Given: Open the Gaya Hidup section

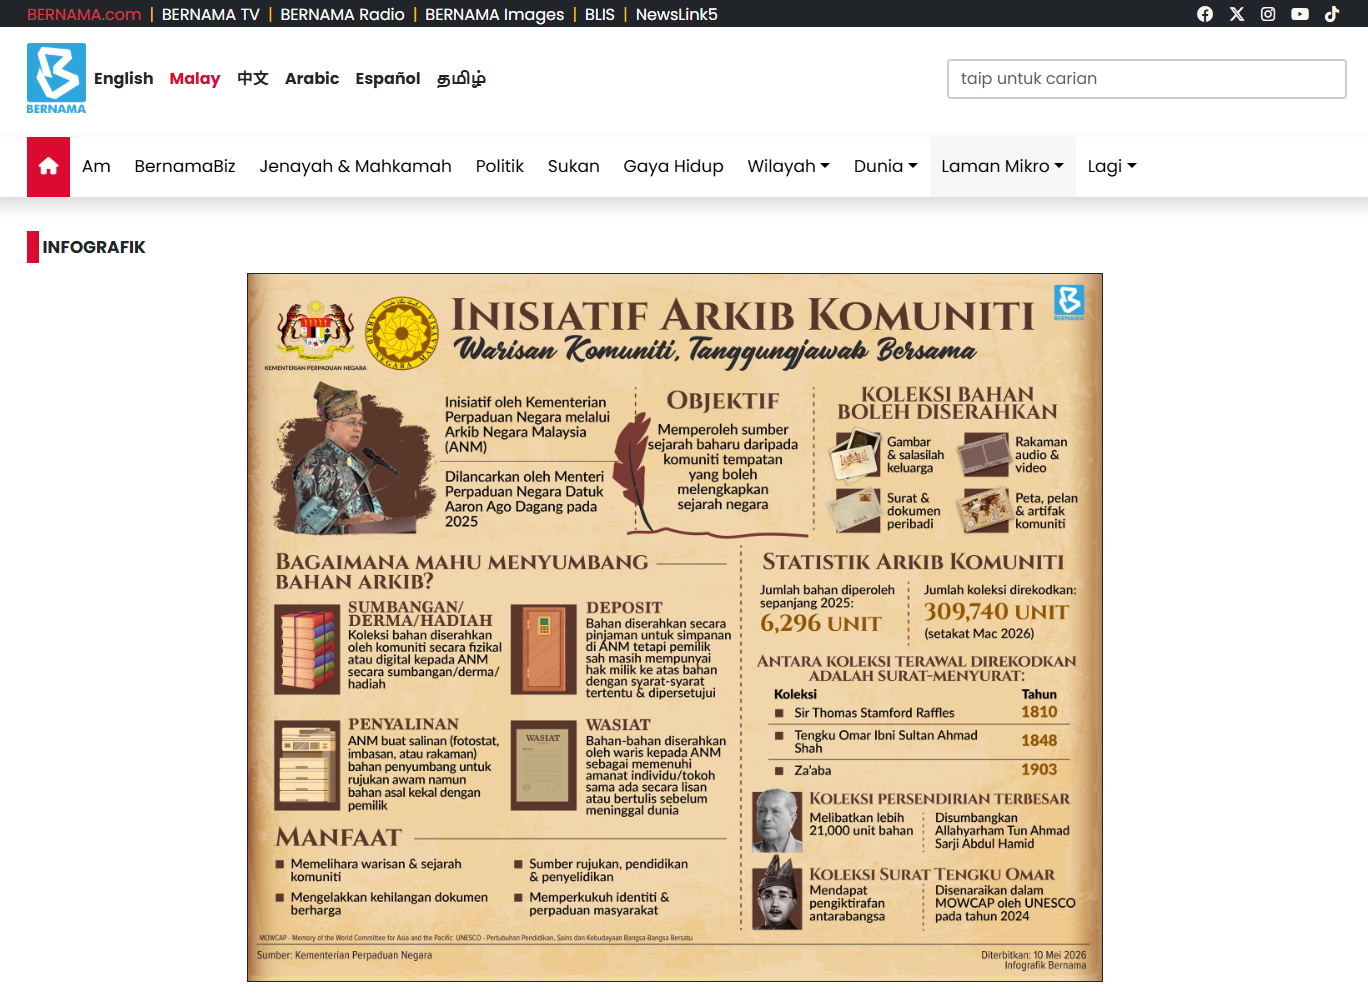Looking at the screenshot, I should click(673, 167).
